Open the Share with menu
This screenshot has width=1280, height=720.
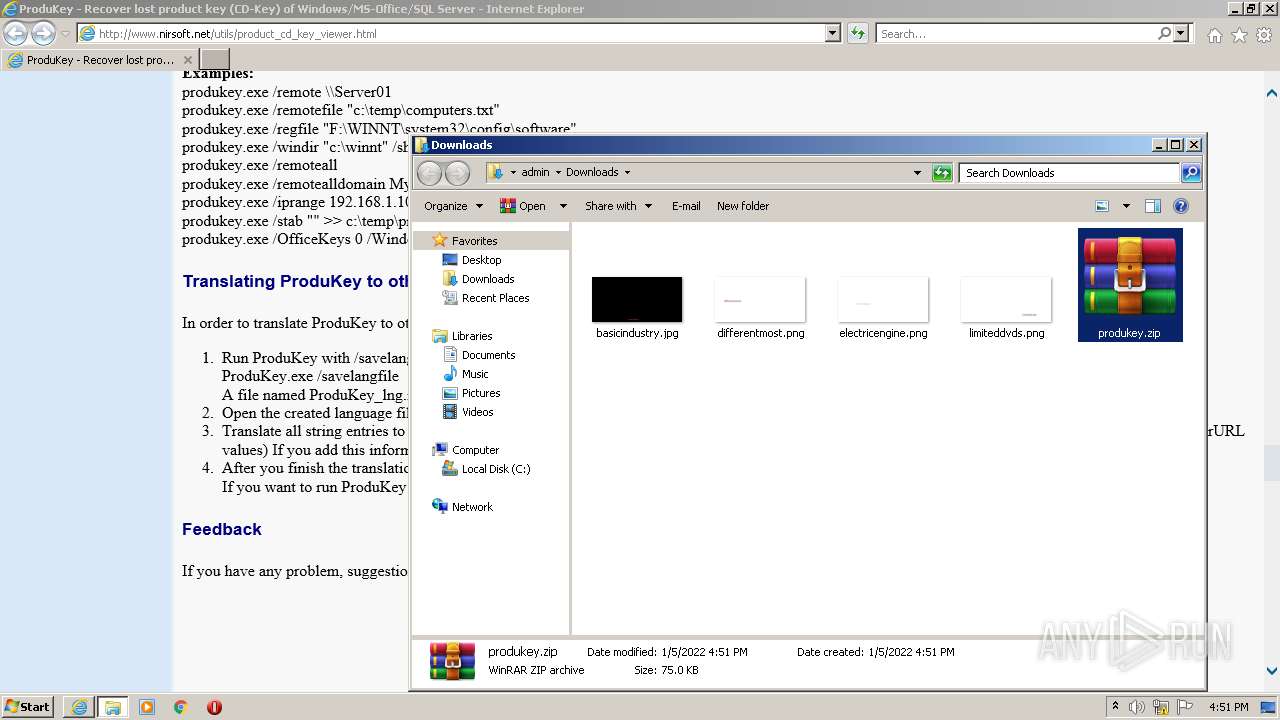click(x=618, y=206)
